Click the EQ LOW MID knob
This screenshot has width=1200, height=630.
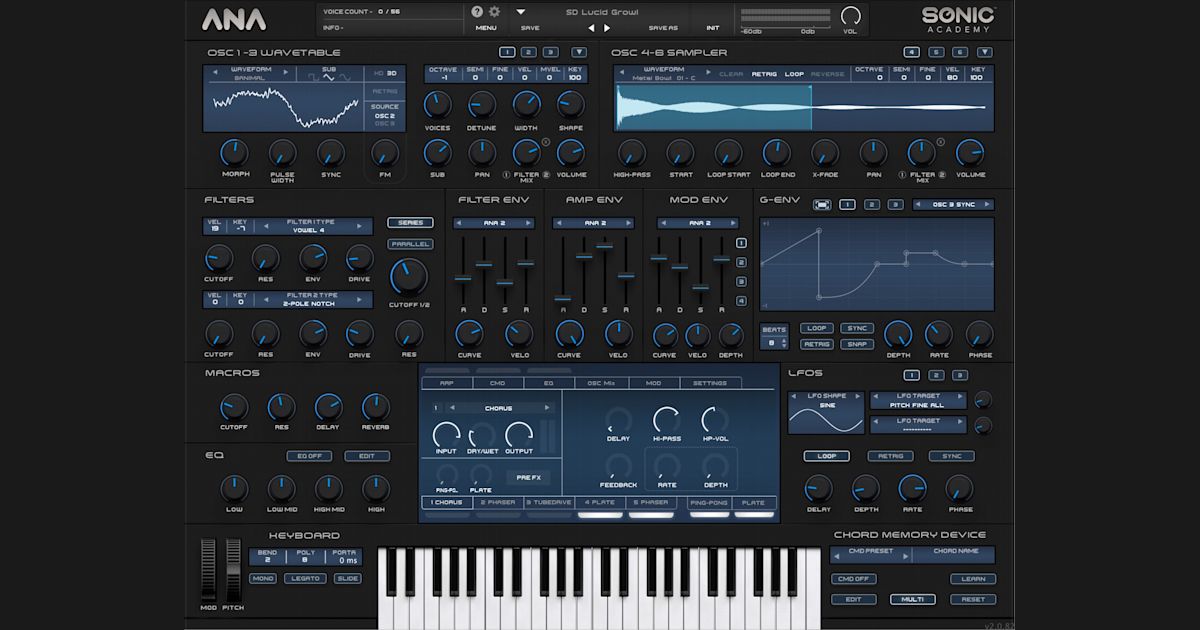pyautogui.click(x=282, y=489)
